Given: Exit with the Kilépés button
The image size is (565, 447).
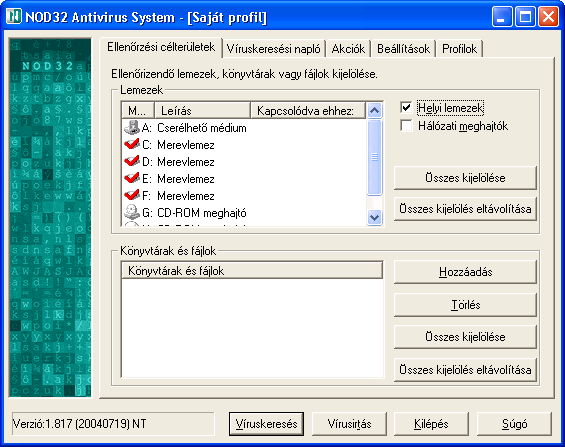Looking at the screenshot, I should (x=431, y=424).
